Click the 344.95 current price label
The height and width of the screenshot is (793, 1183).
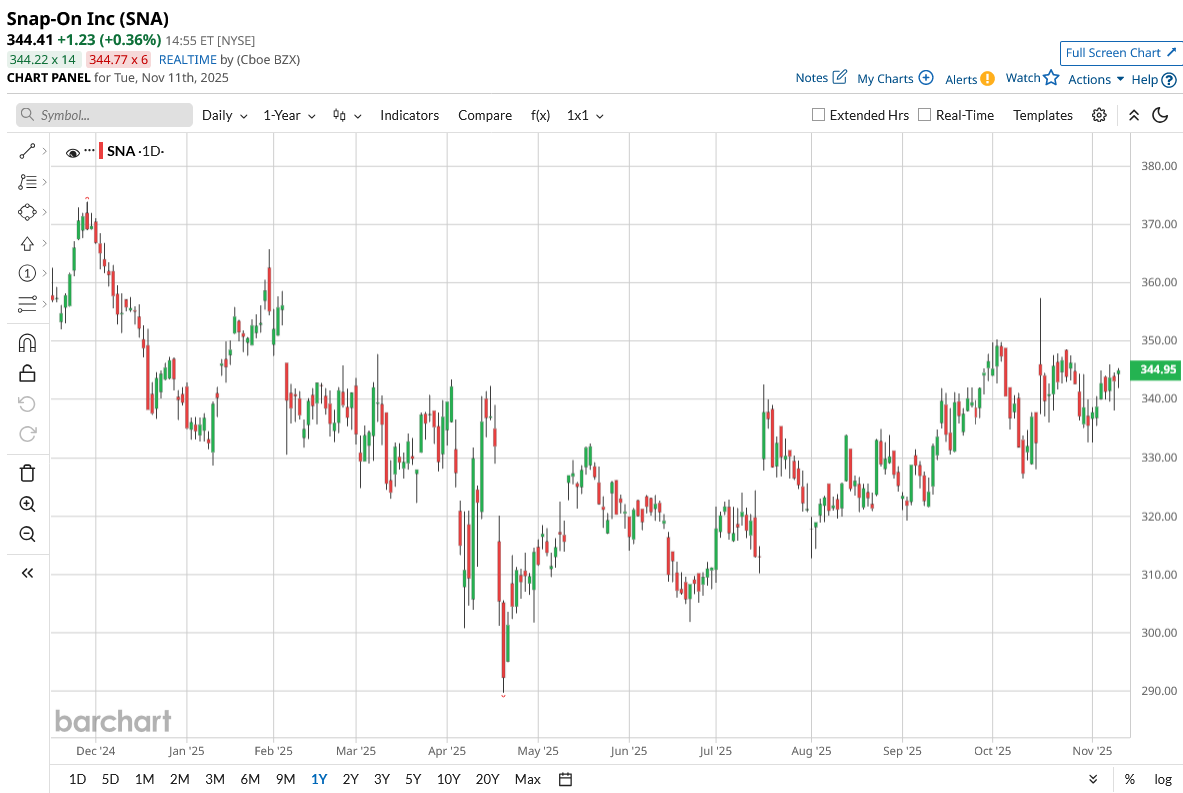pos(1157,370)
